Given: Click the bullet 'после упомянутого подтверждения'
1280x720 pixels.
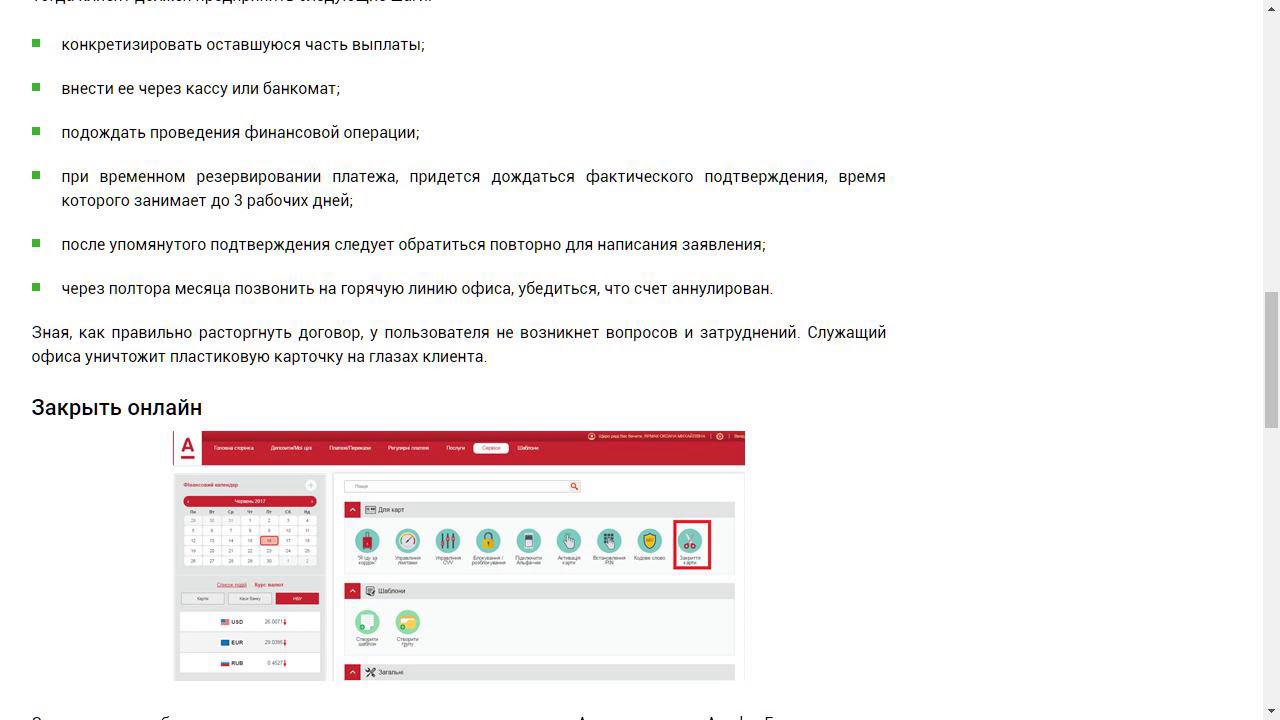Looking at the screenshot, I should coord(414,245).
